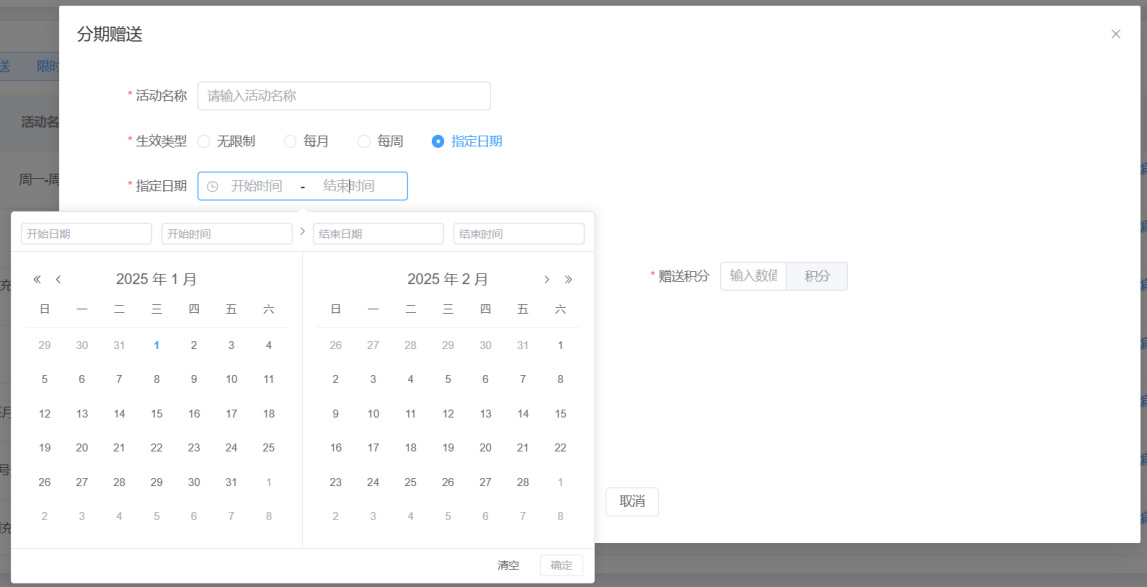
Task: Click the 开始日期 field in picker
Action: (x=86, y=234)
